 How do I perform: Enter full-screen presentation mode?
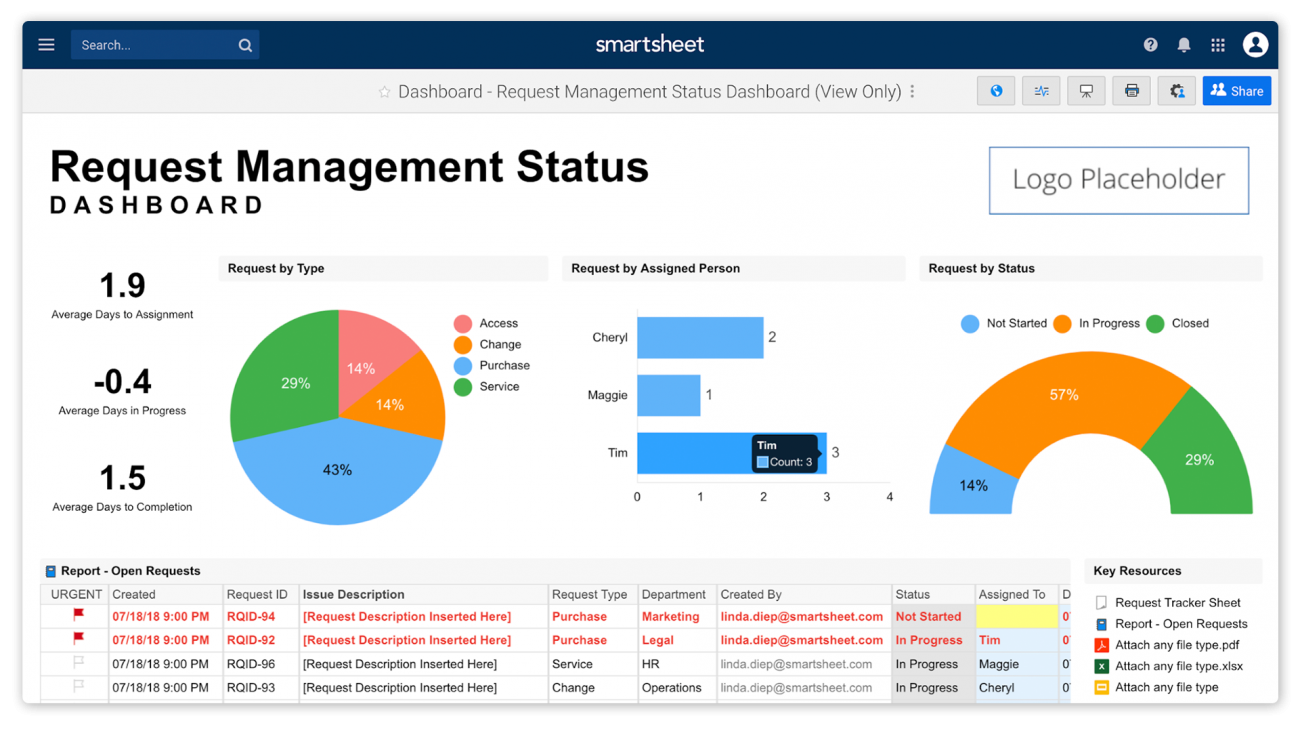tap(1086, 90)
